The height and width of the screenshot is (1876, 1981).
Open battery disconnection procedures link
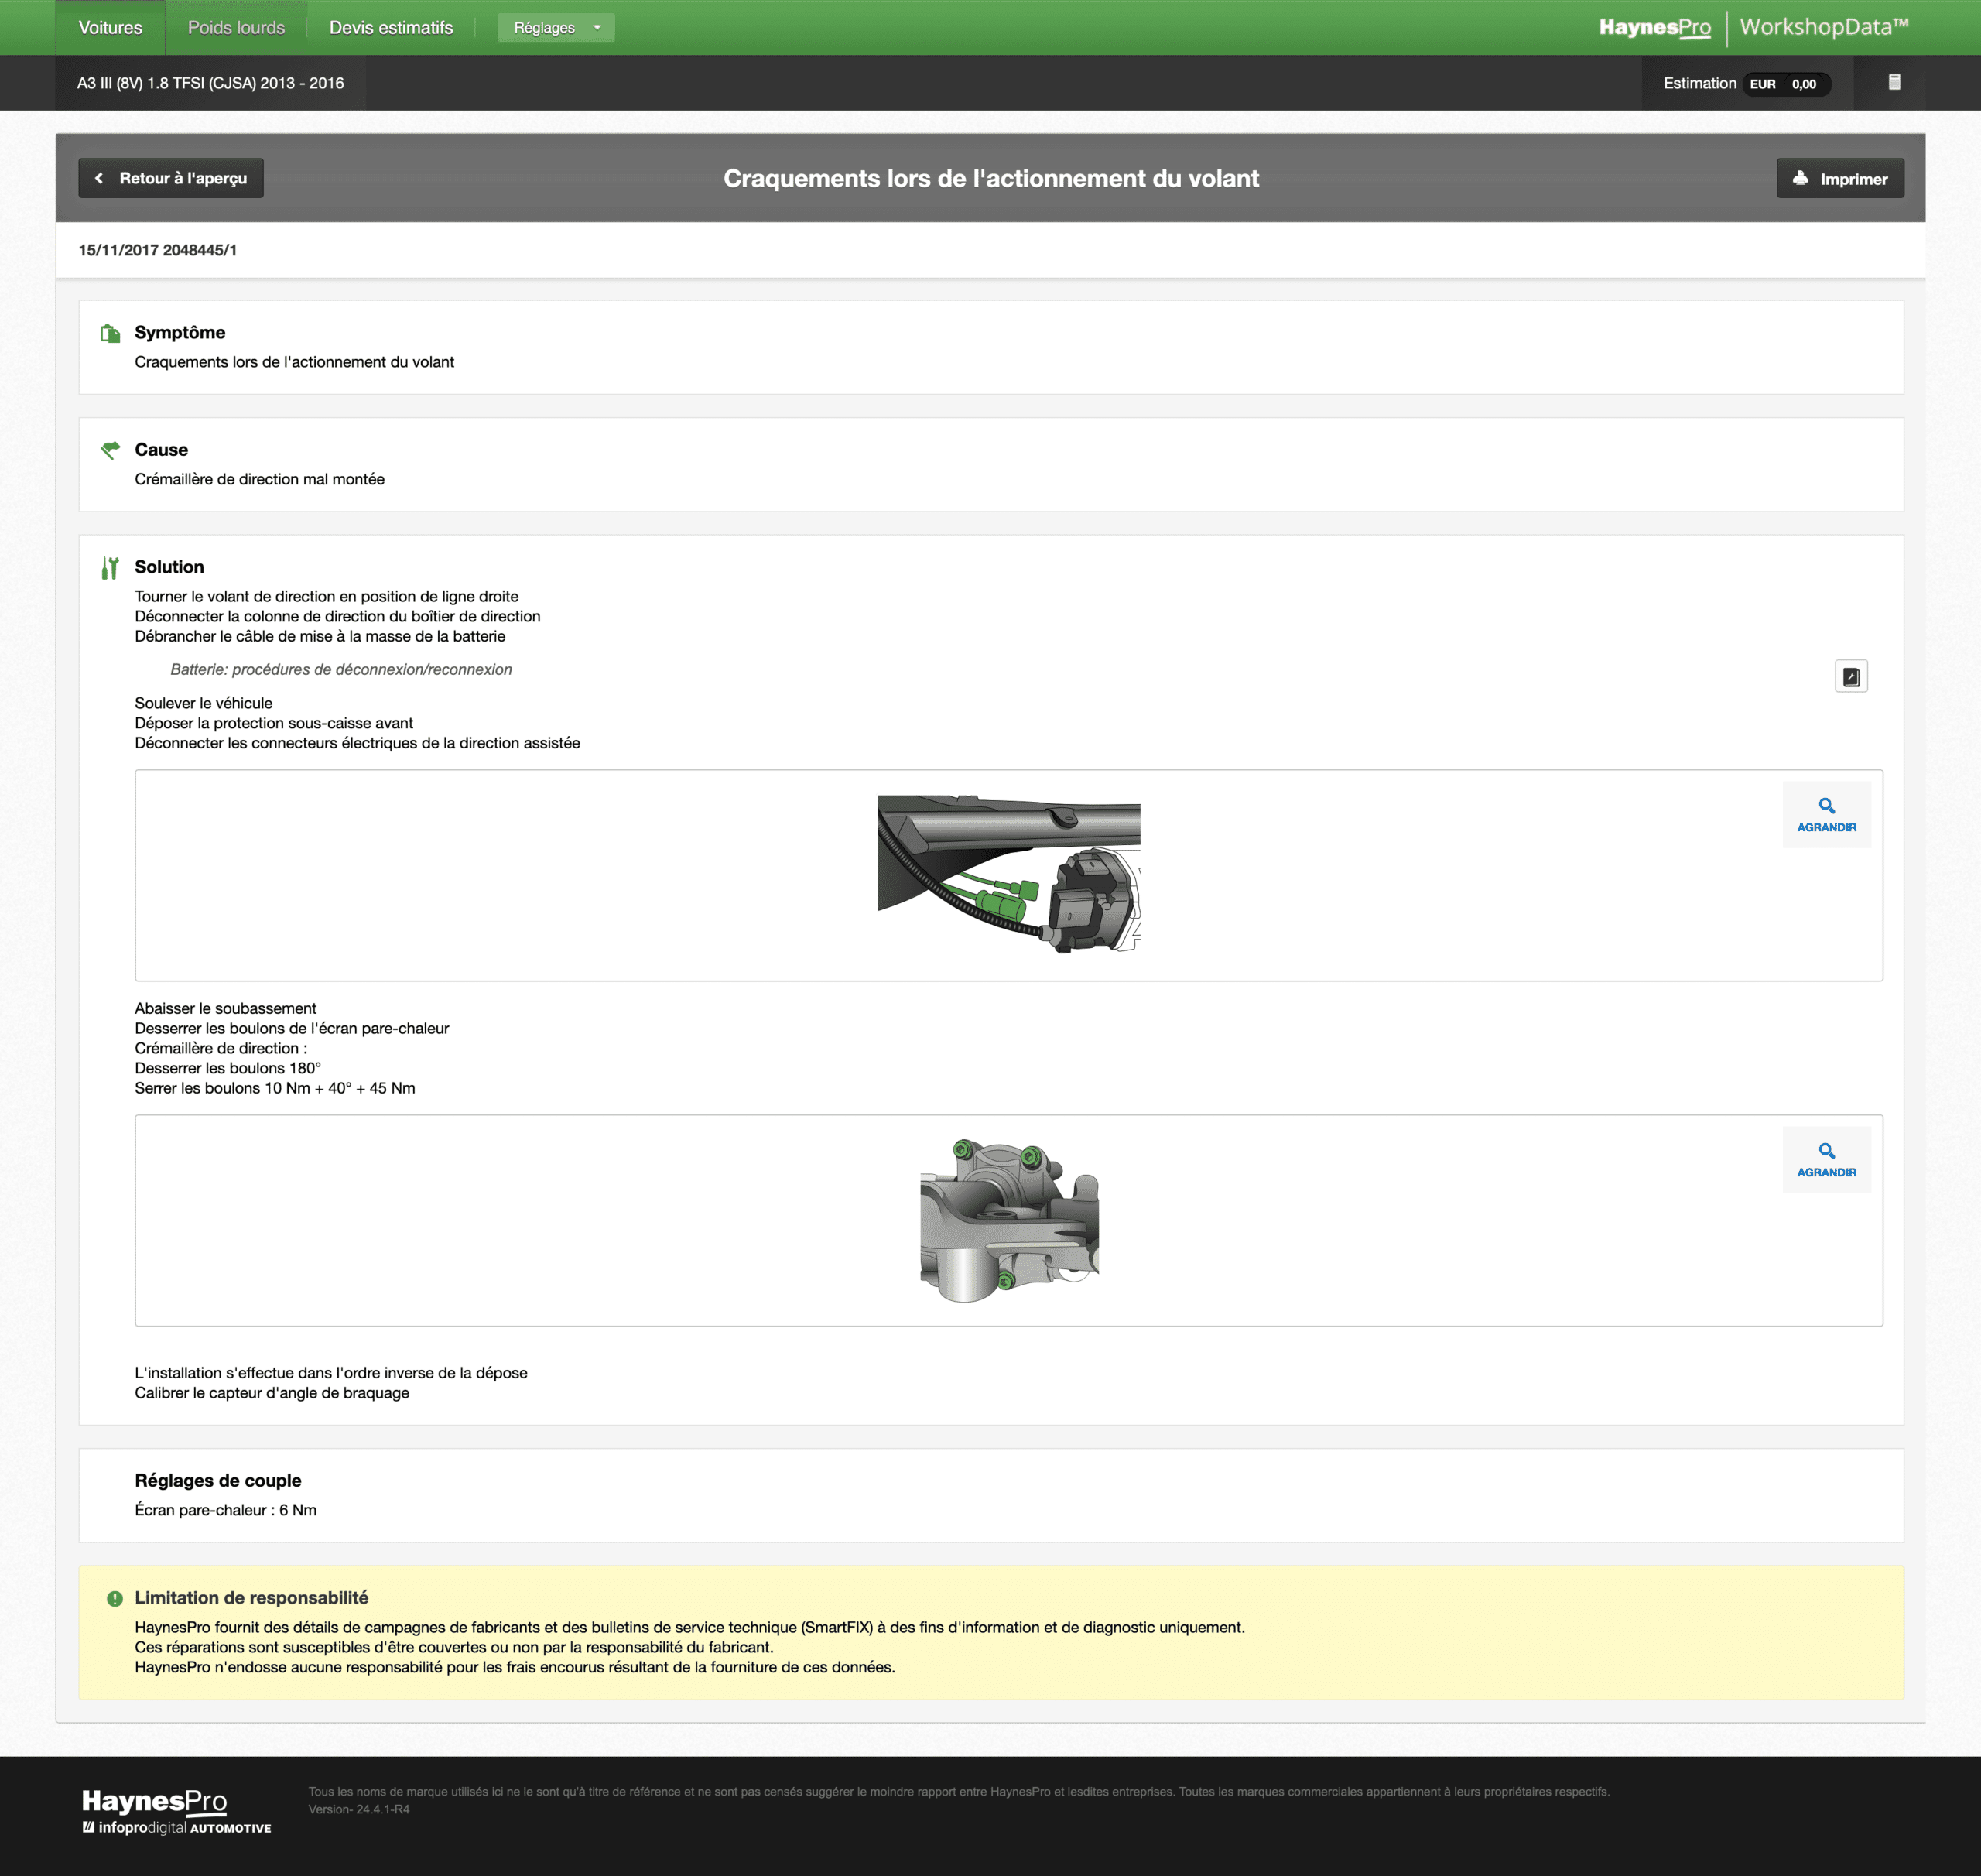(x=341, y=670)
